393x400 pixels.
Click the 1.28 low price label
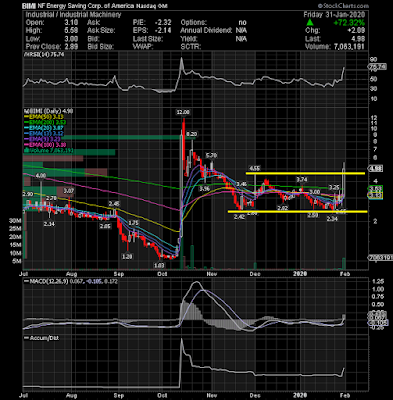tap(128, 256)
